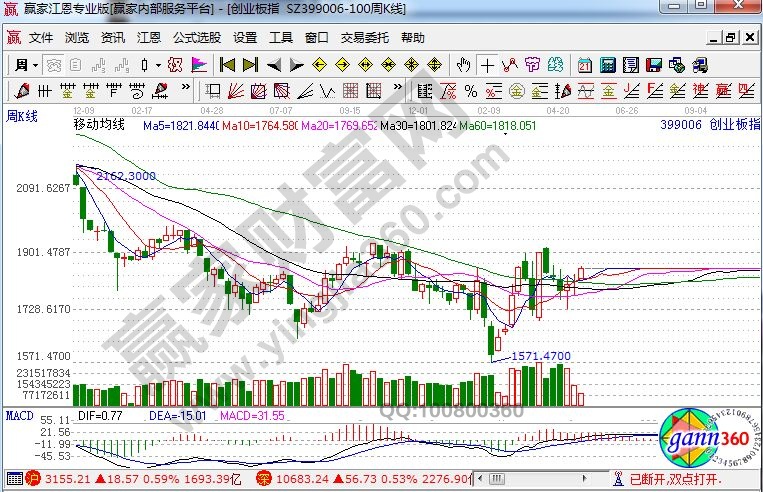Click the percent % tool icon
The image size is (763, 492).
(471, 91)
